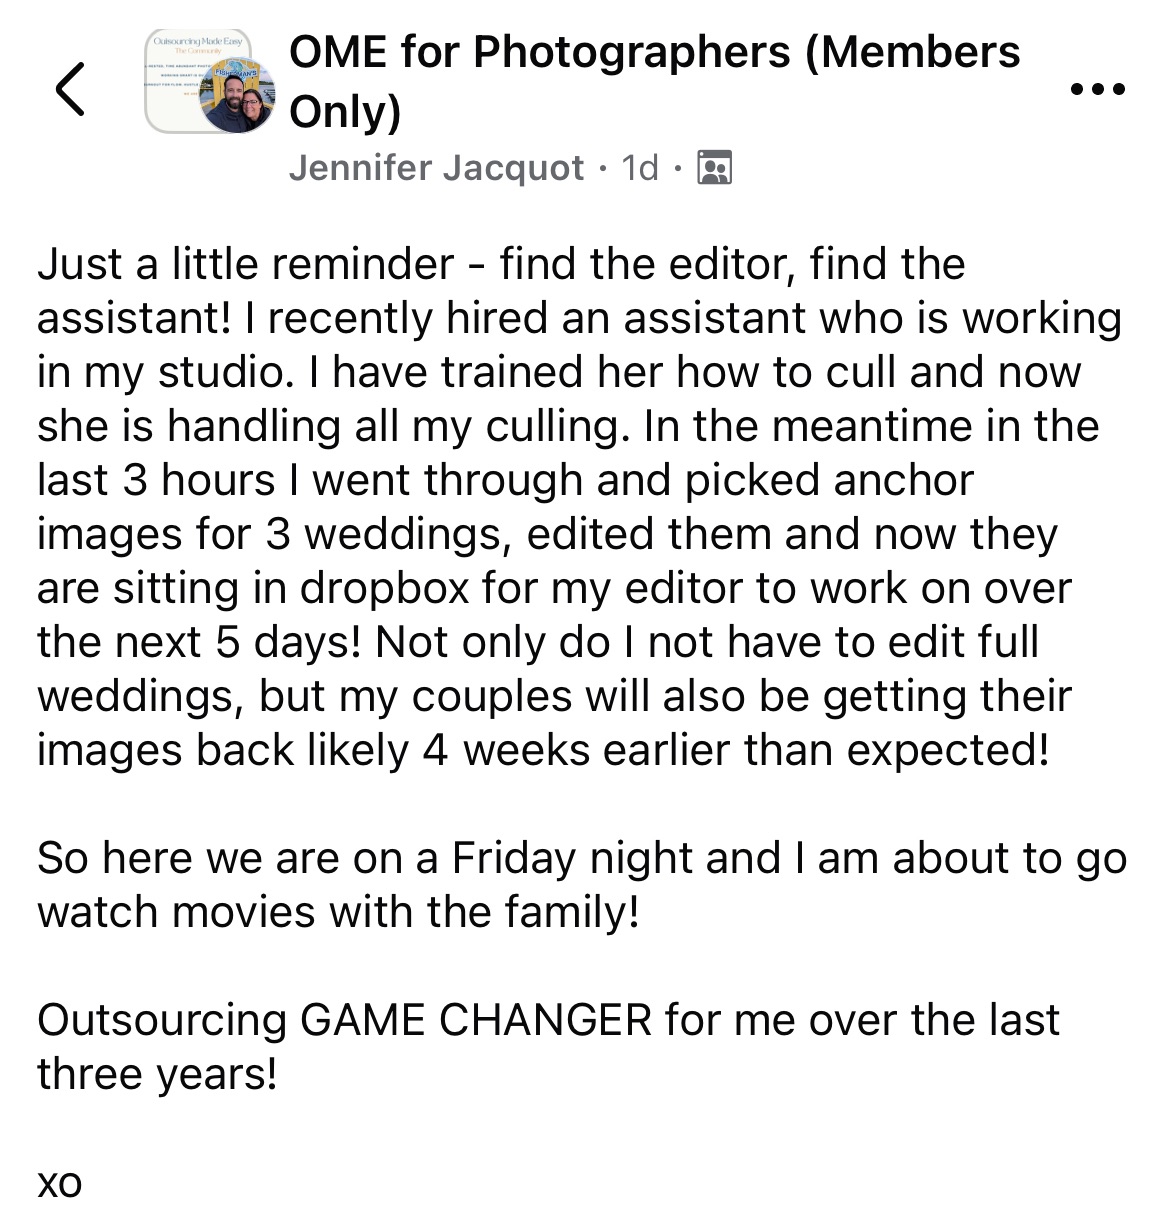Tap the "Just a little reminder" opening line
1170x1228 pixels.
(246, 265)
